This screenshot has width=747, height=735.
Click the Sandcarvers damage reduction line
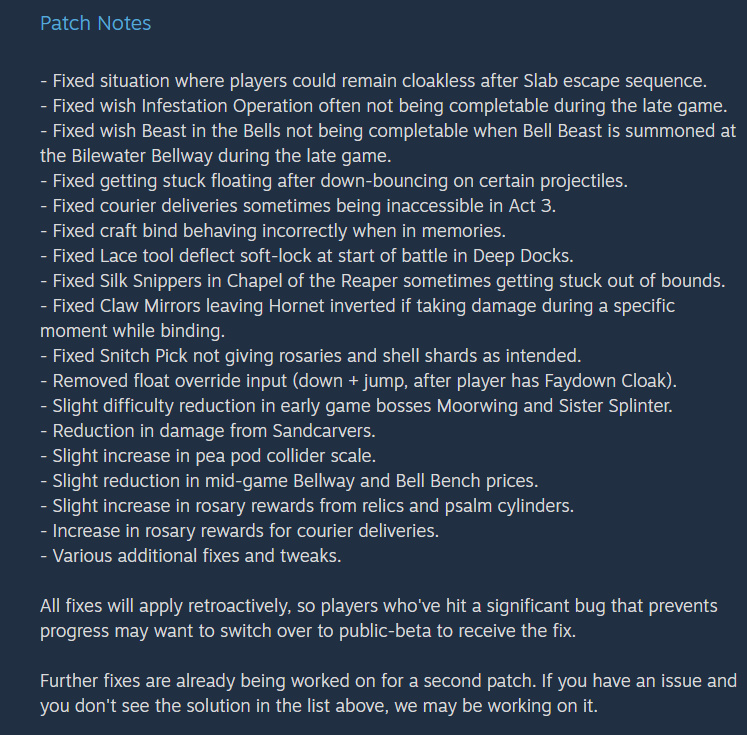coord(208,431)
